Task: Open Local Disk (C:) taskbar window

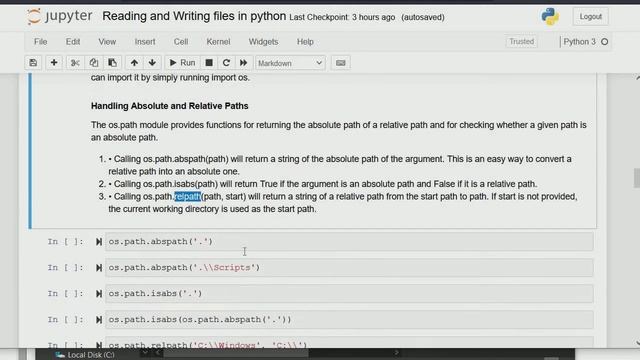Action: point(86,355)
